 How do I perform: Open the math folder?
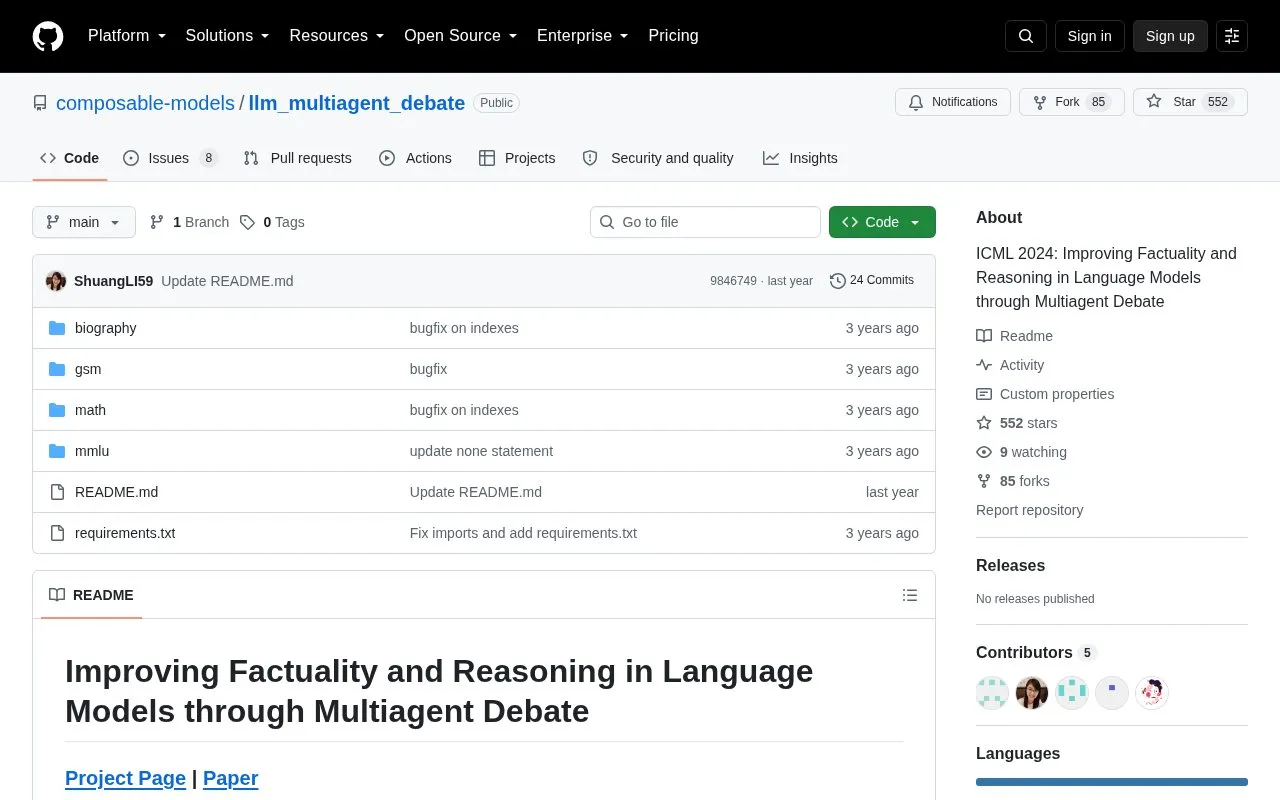click(90, 410)
